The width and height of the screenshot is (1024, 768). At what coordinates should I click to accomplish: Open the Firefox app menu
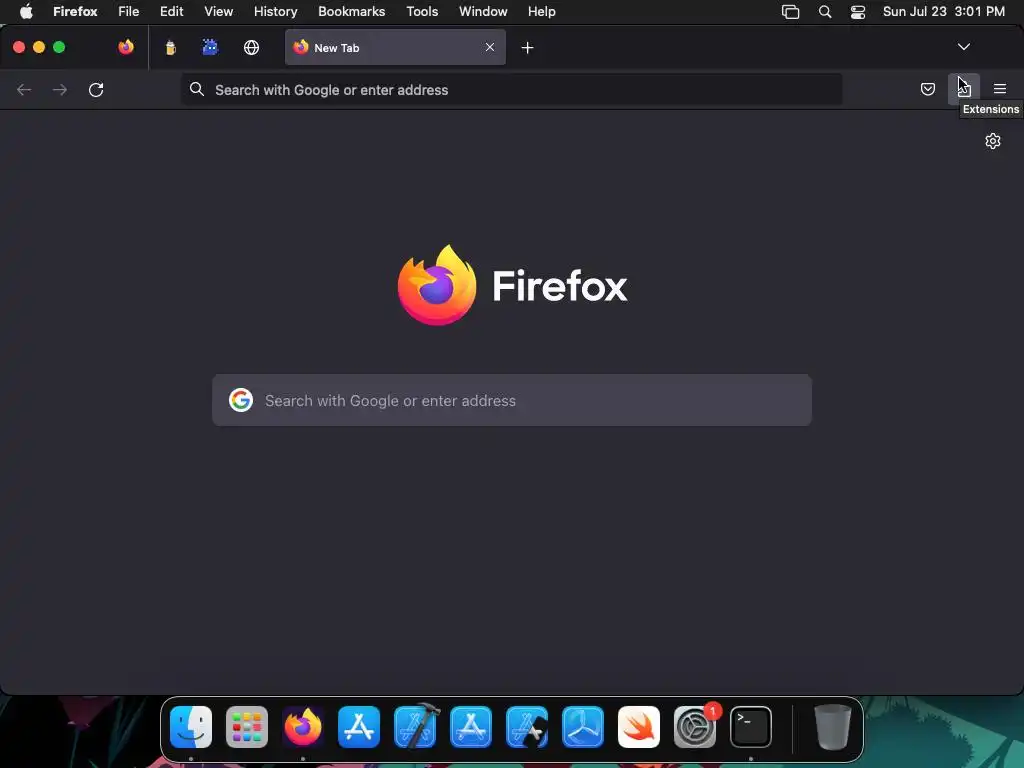tap(75, 12)
